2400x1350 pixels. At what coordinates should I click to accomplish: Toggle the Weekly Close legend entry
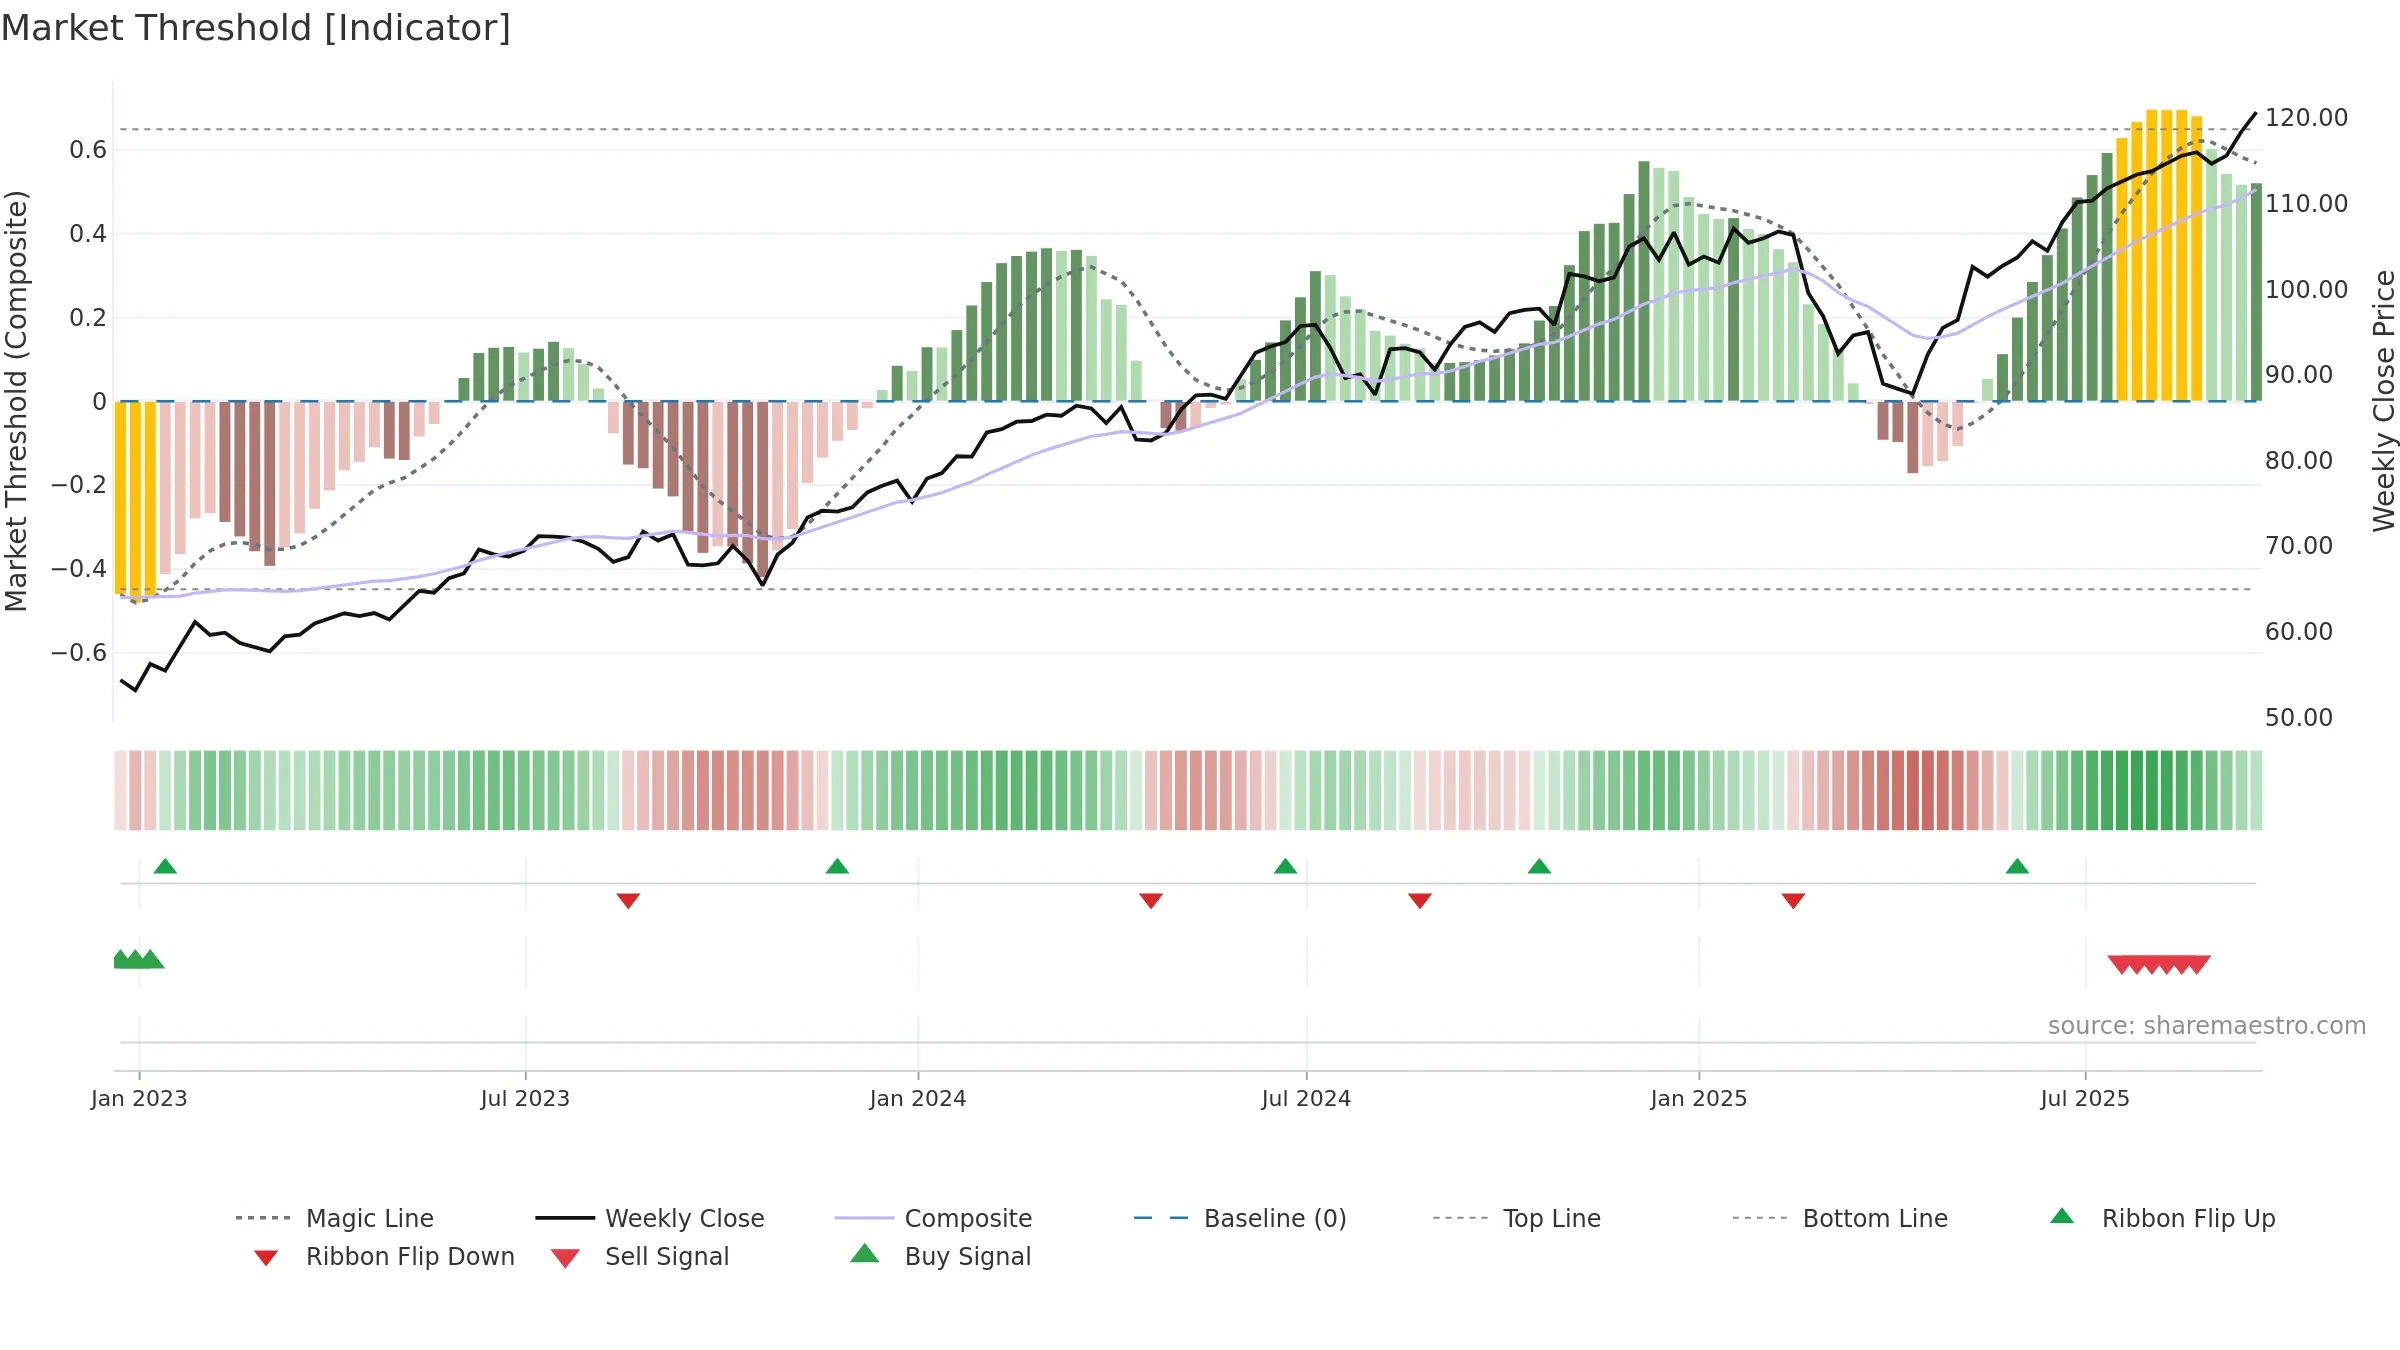pyautogui.click(x=650, y=1218)
